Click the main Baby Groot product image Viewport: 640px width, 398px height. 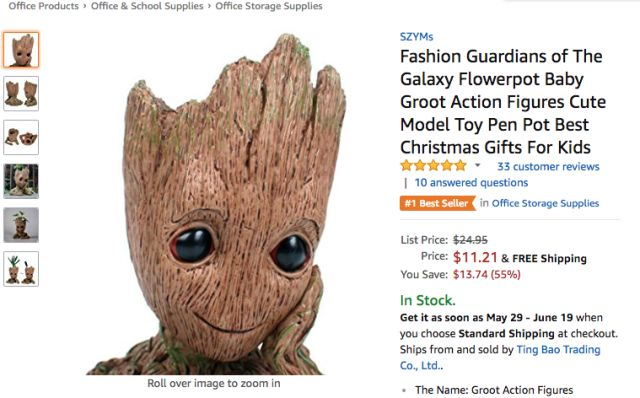pos(214,203)
